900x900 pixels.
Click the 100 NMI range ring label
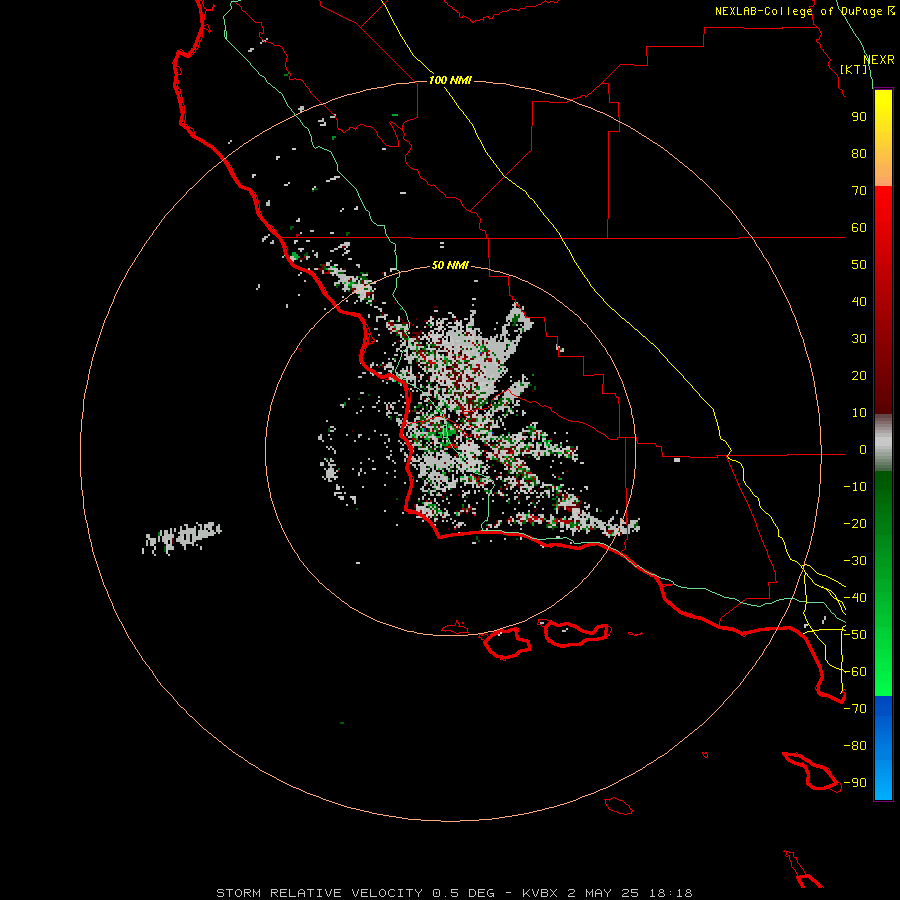(x=450, y=80)
